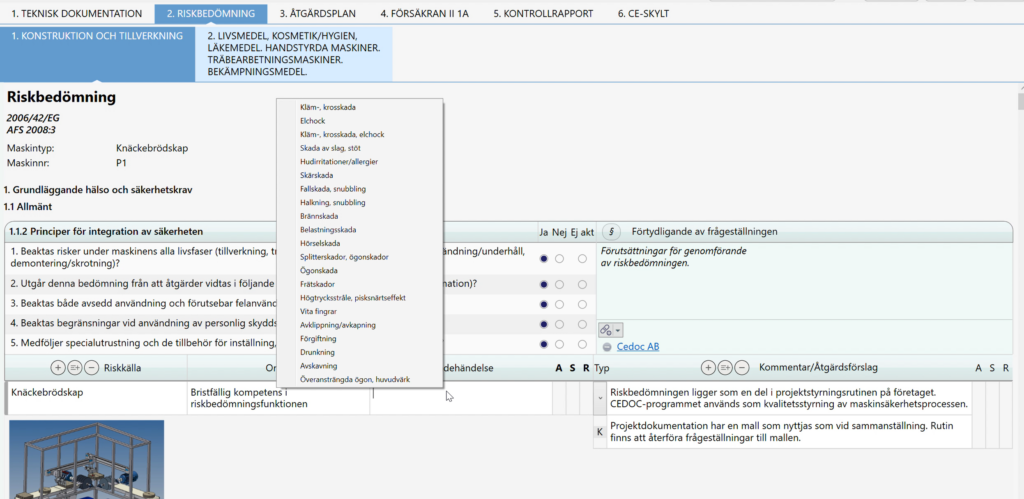Select Ja for question 3 avsedd användning
This screenshot has width=1024, height=499.
coord(543,304)
